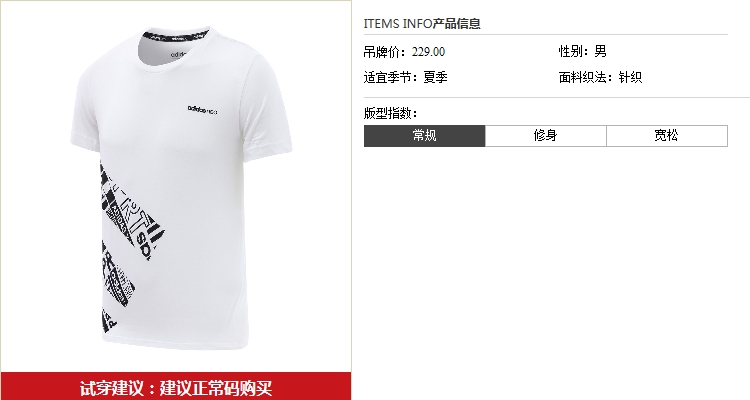This screenshot has height=400, width=750.
Task: Click the adidas collar label logo
Action: point(178,55)
